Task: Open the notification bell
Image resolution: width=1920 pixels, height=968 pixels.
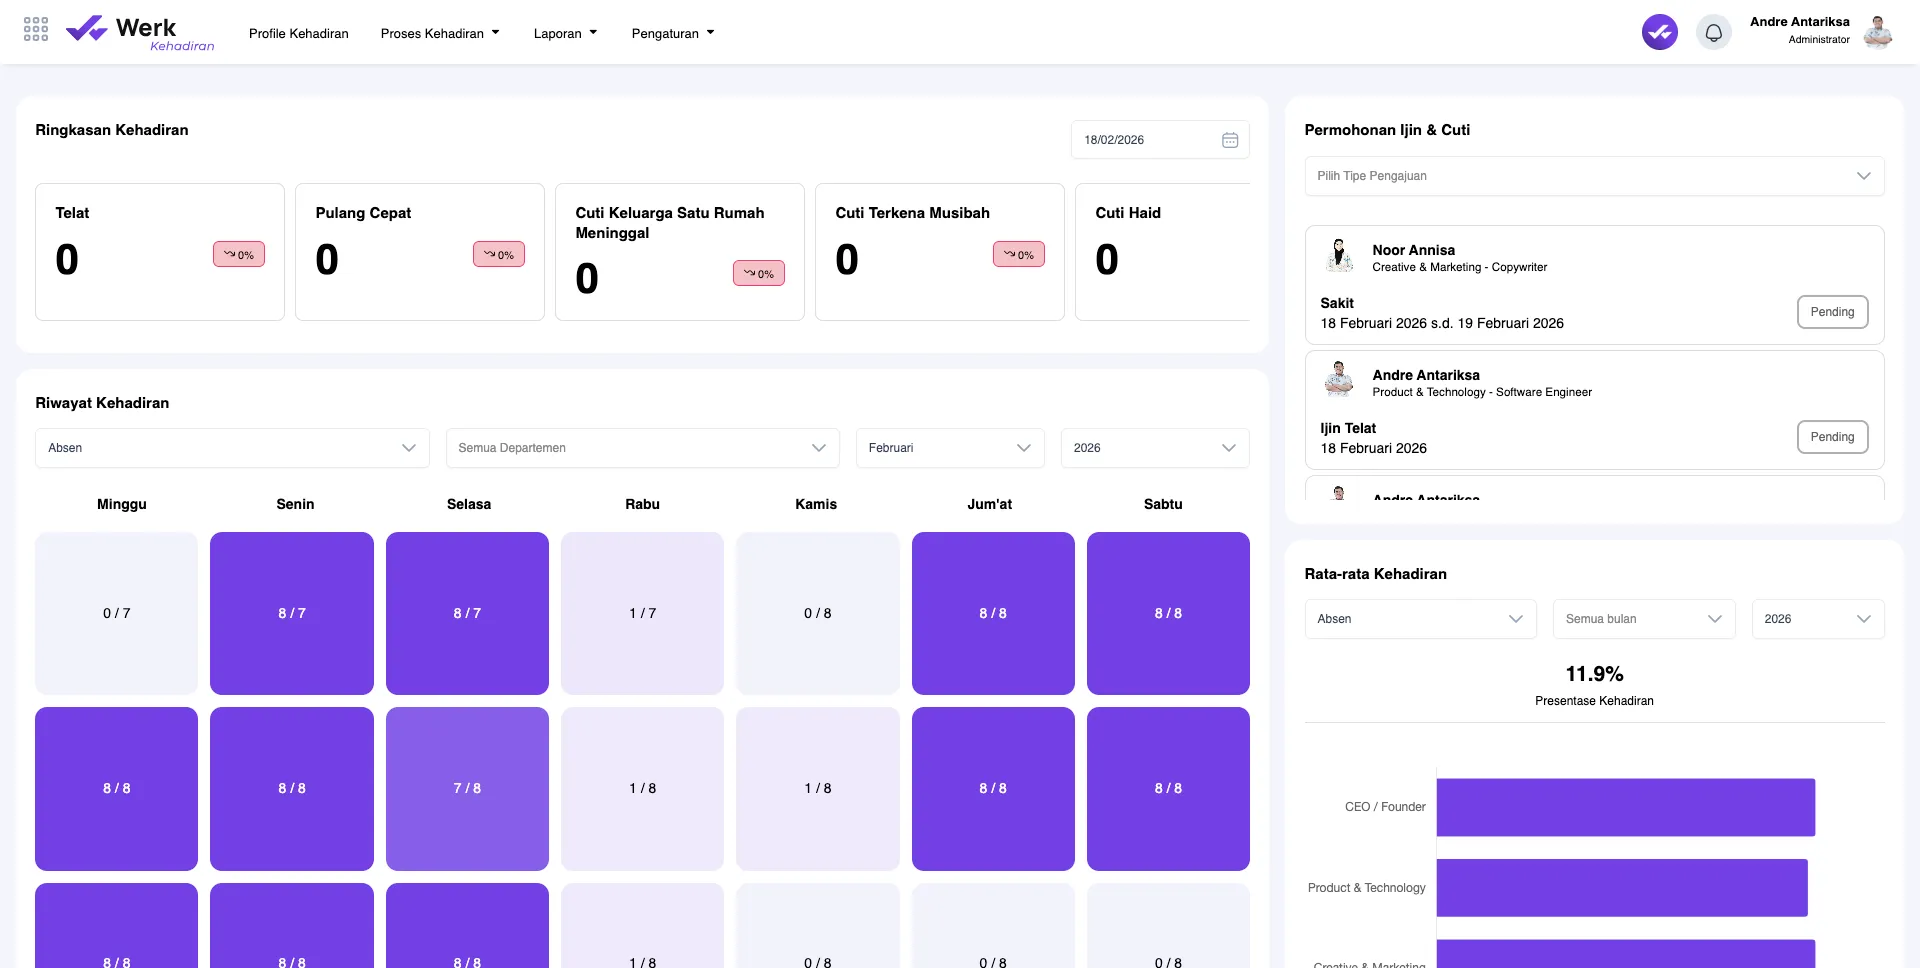Action: pos(1713,33)
